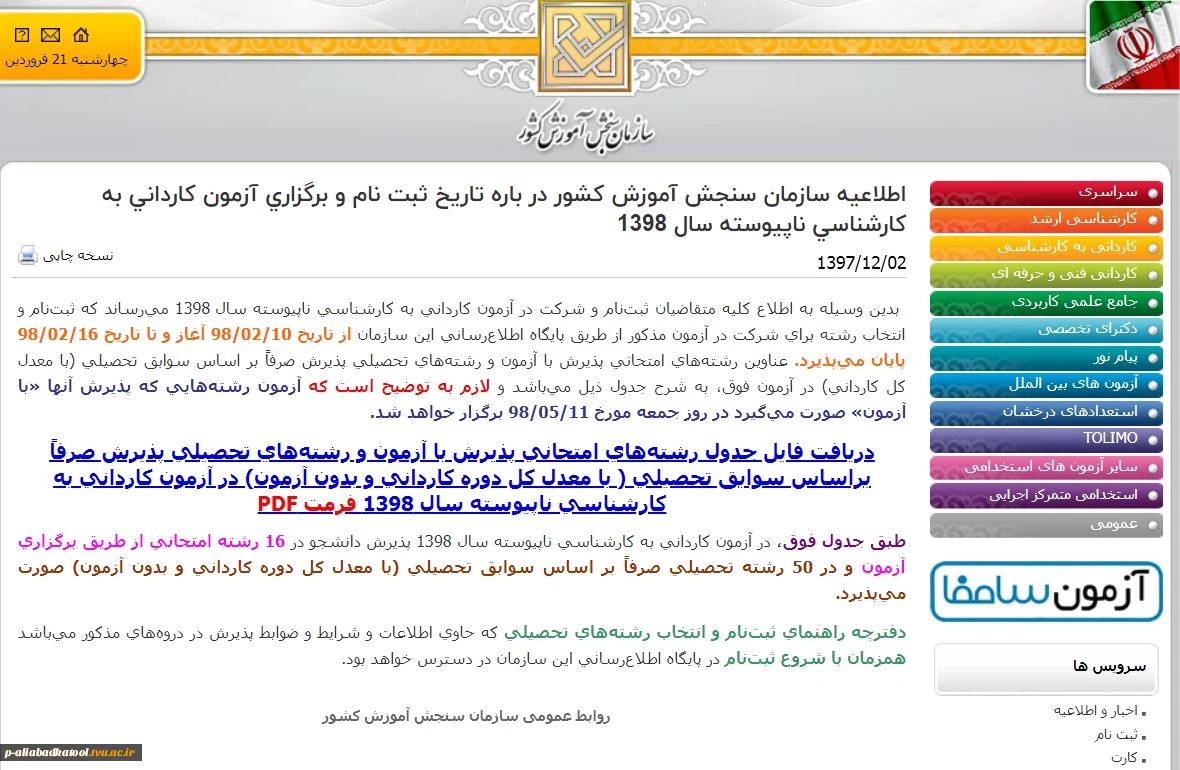The width and height of the screenshot is (1180, 770).
Task: Click the announcement title heading
Action: point(504,208)
